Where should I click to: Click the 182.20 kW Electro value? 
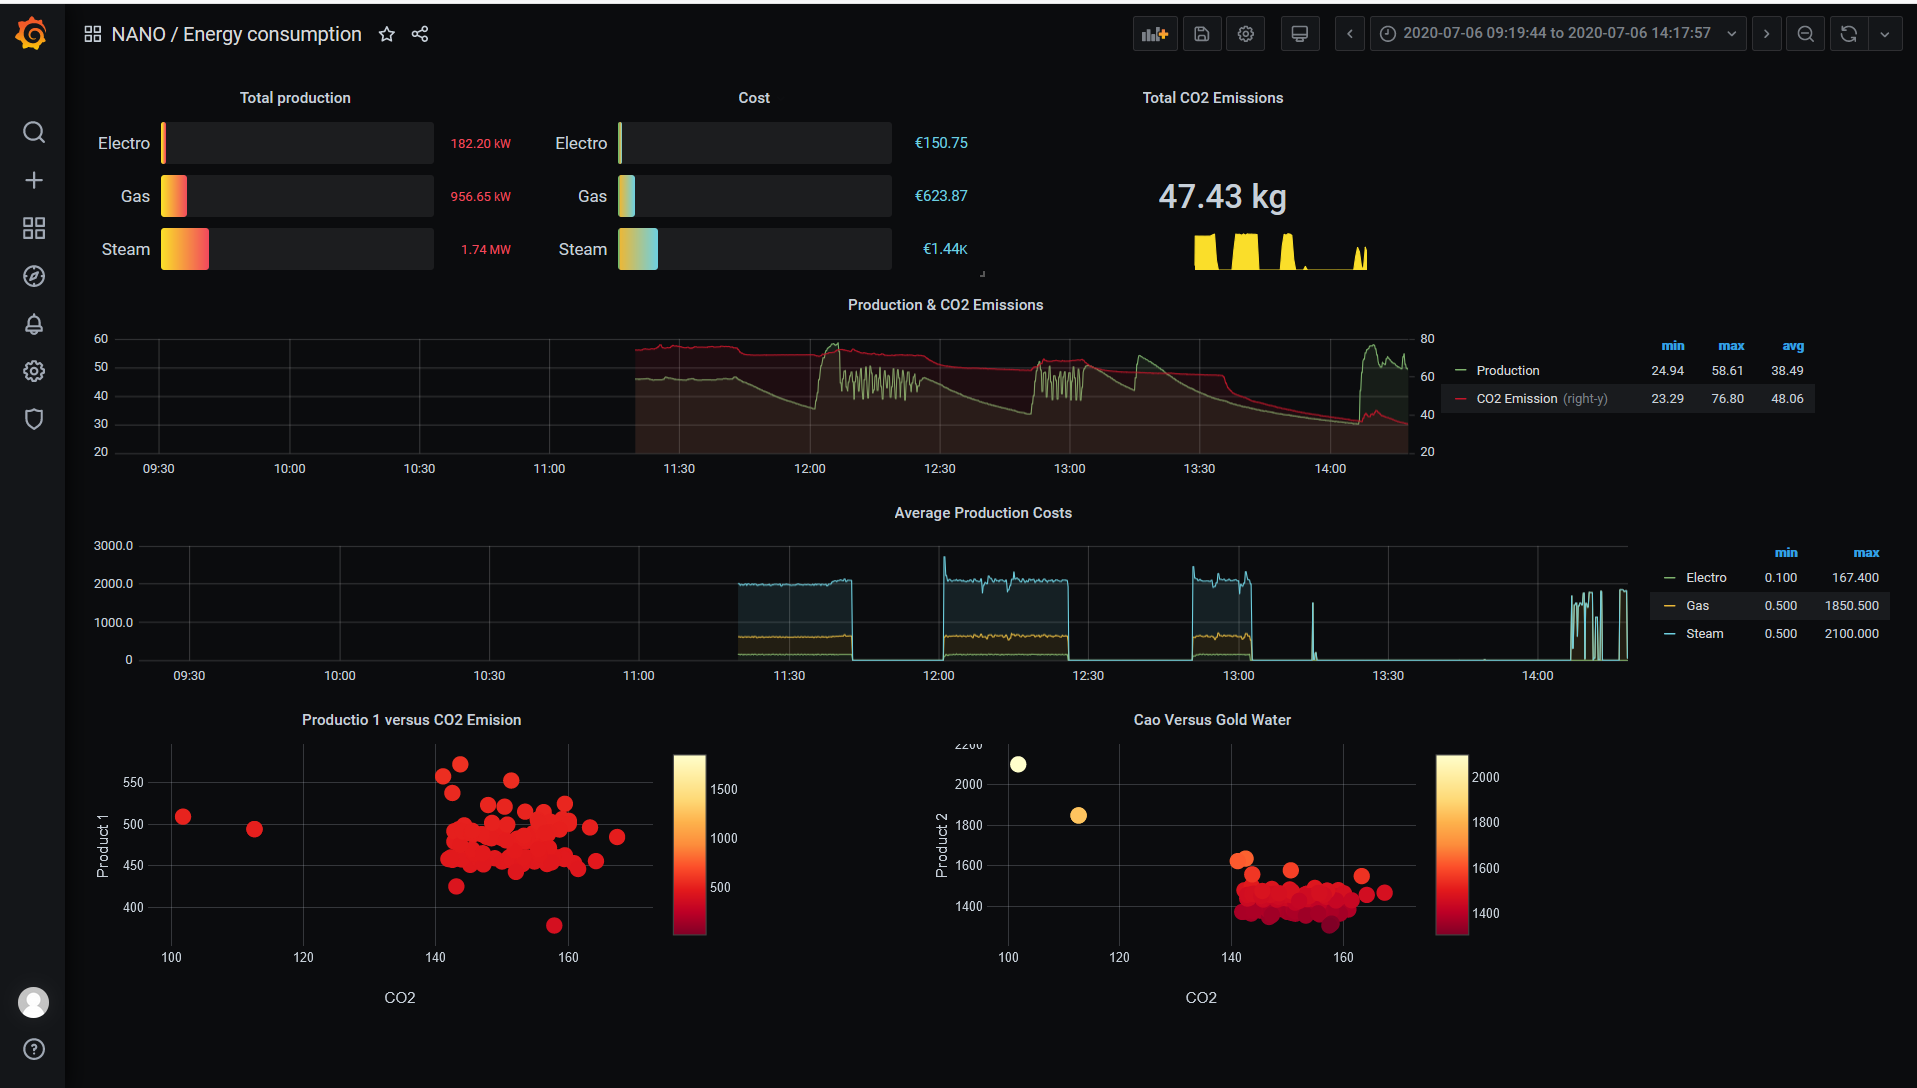[480, 144]
